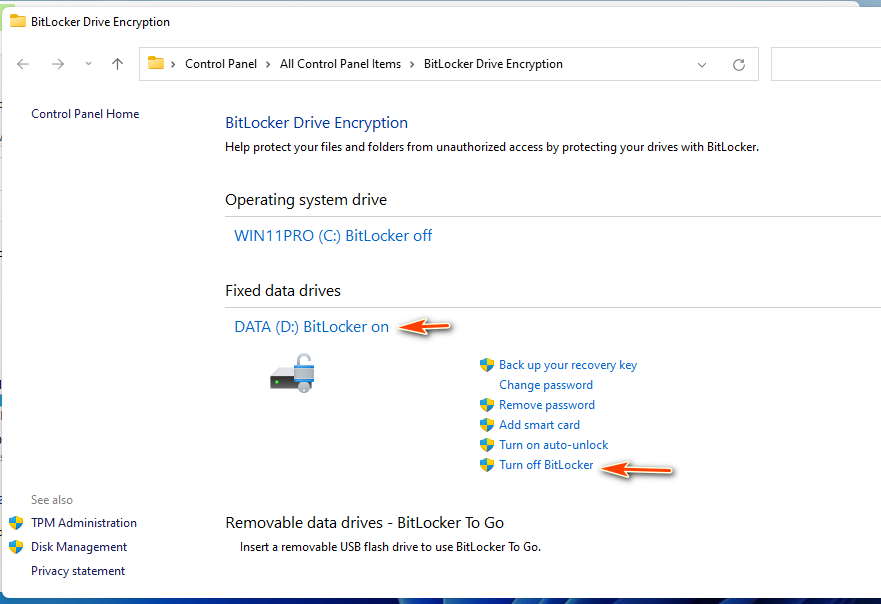881x604 pixels.
Task: Click the Back navigation arrow
Action: coord(23,64)
